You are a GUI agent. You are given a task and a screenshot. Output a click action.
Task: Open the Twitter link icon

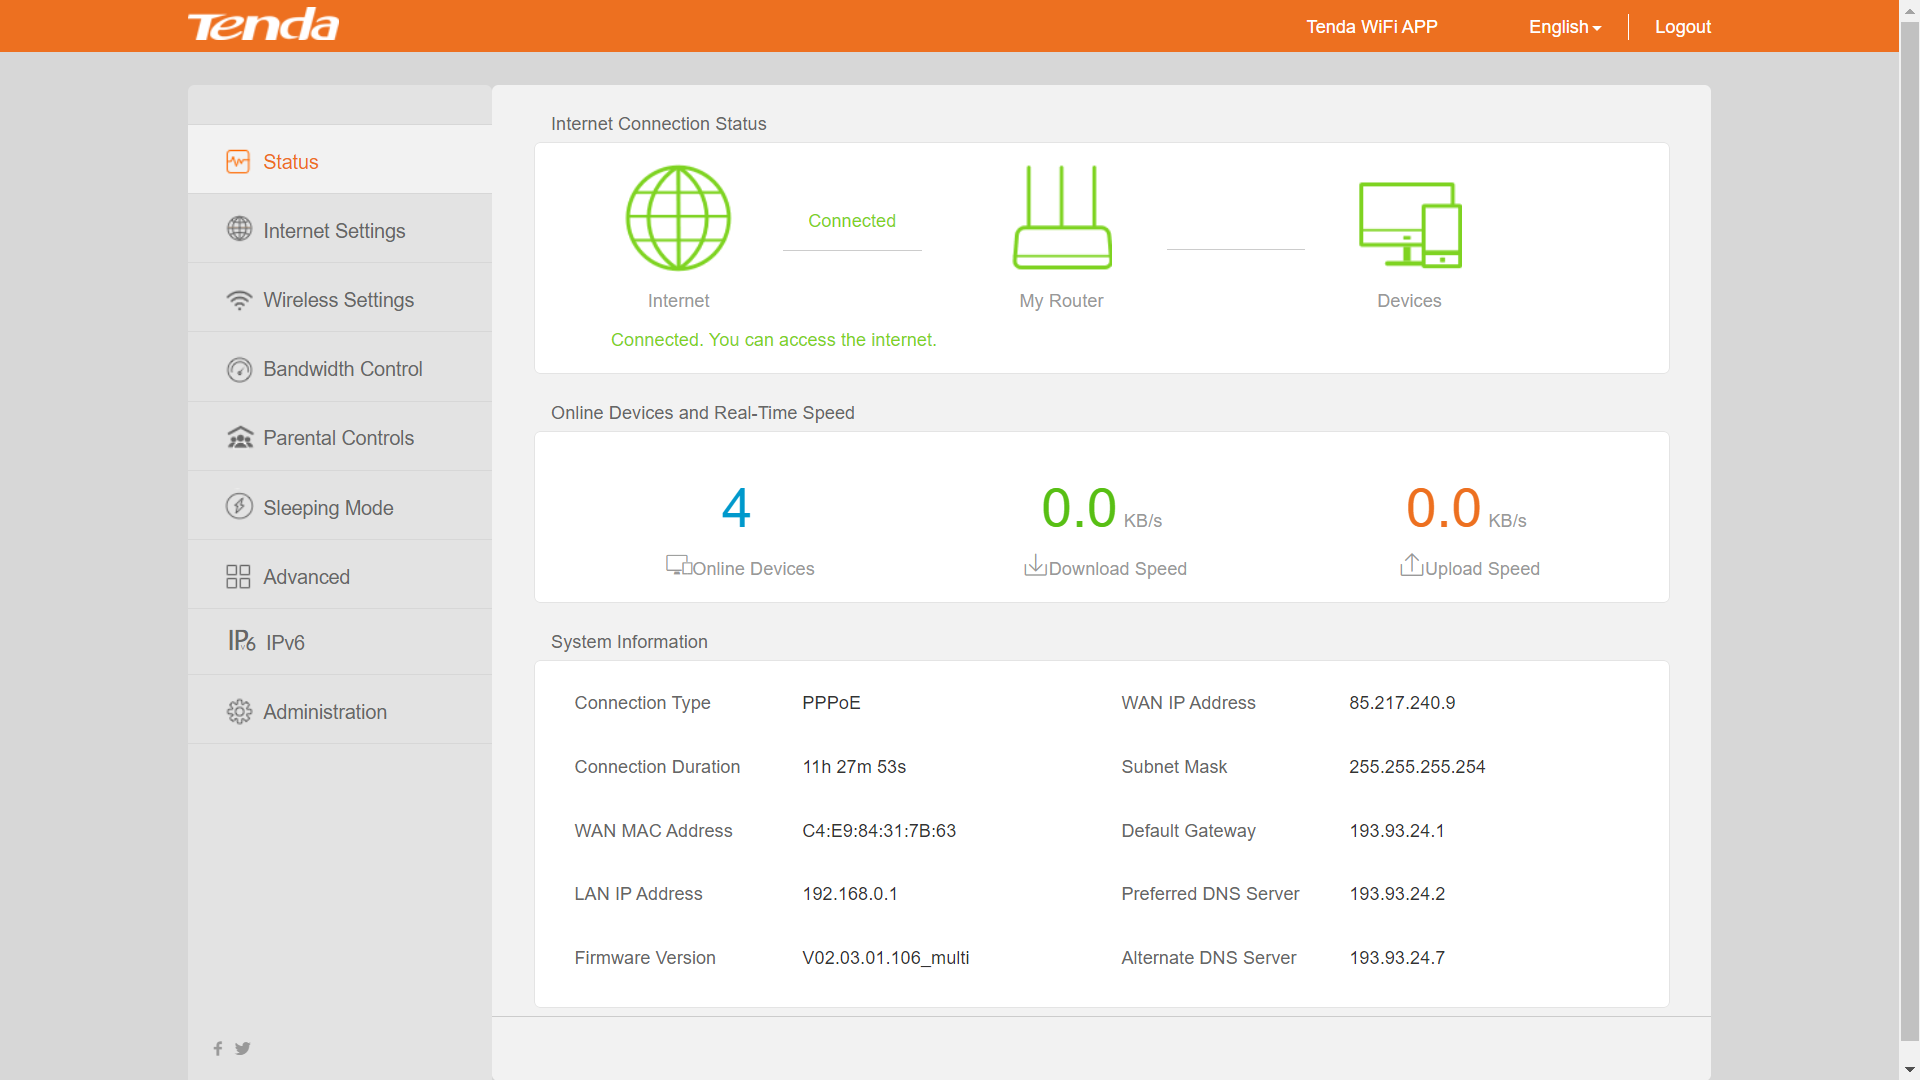click(242, 1048)
